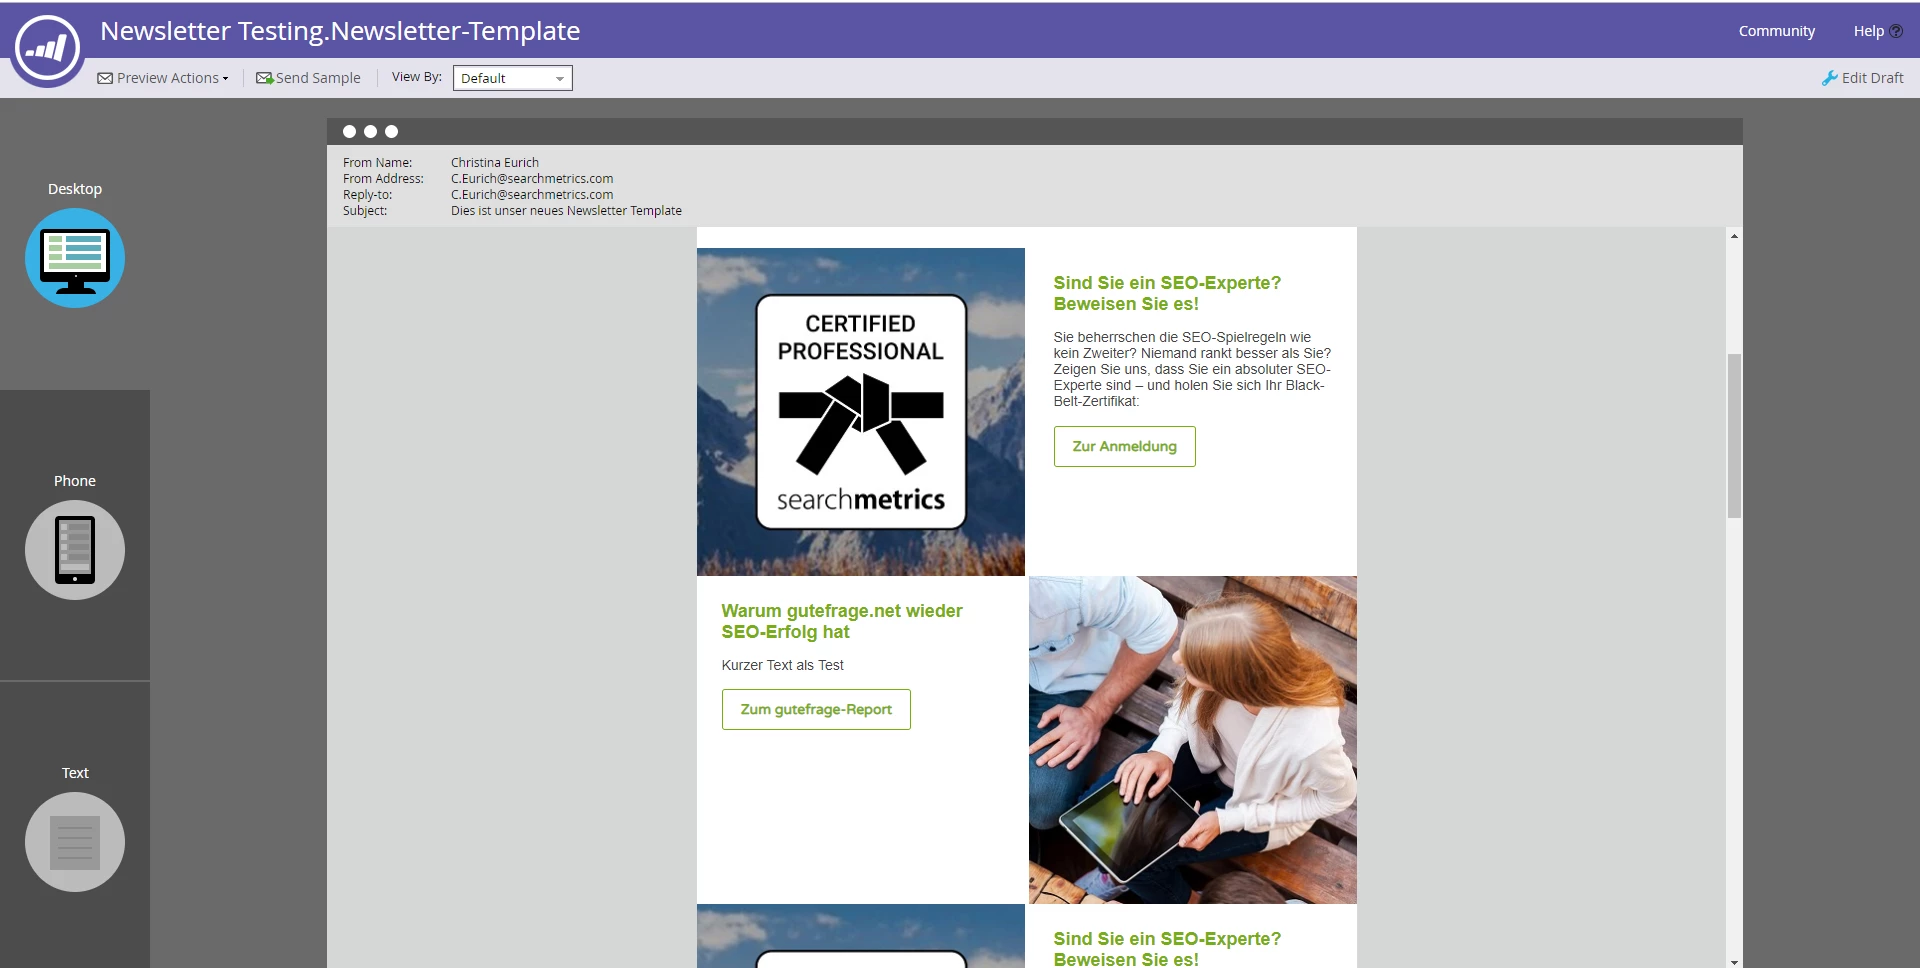
Task: Switch to Phone preview icon
Action: pyautogui.click(x=75, y=550)
